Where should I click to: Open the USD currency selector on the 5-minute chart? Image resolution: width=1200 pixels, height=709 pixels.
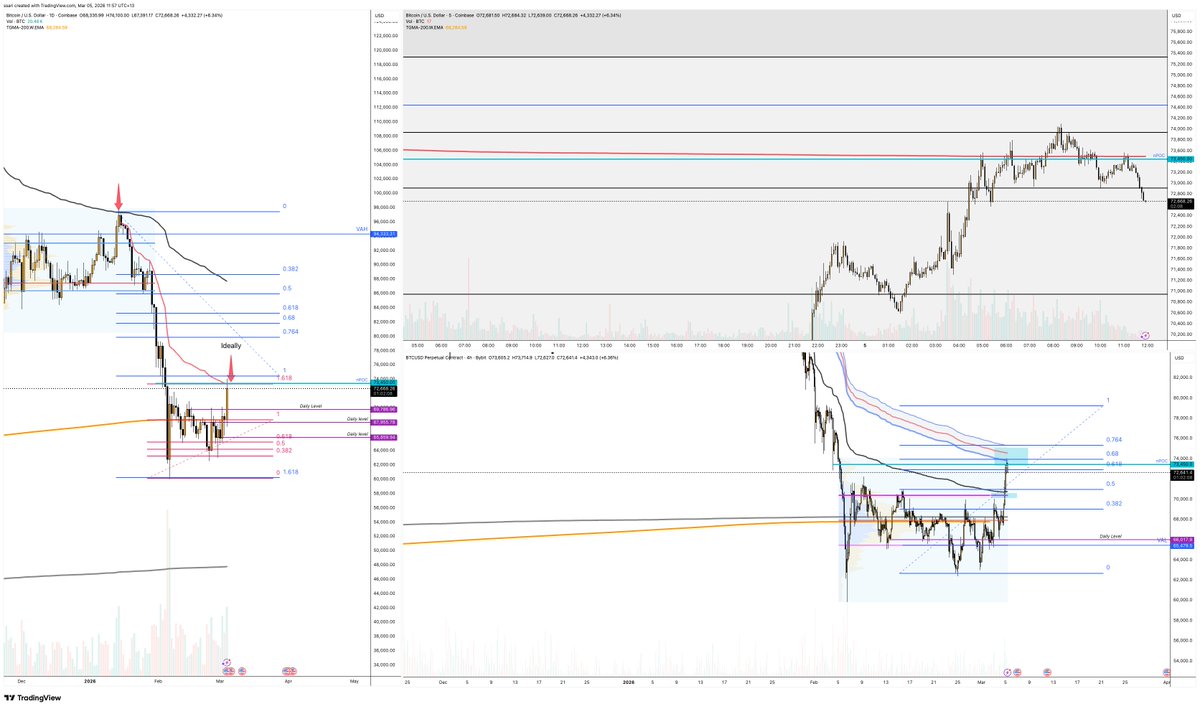pyautogui.click(x=1181, y=17)
